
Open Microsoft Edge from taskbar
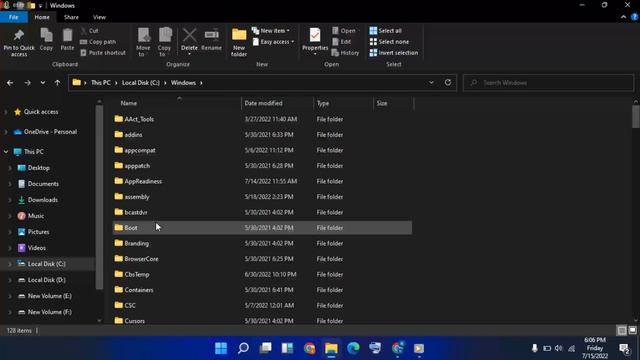pos(353,348)
